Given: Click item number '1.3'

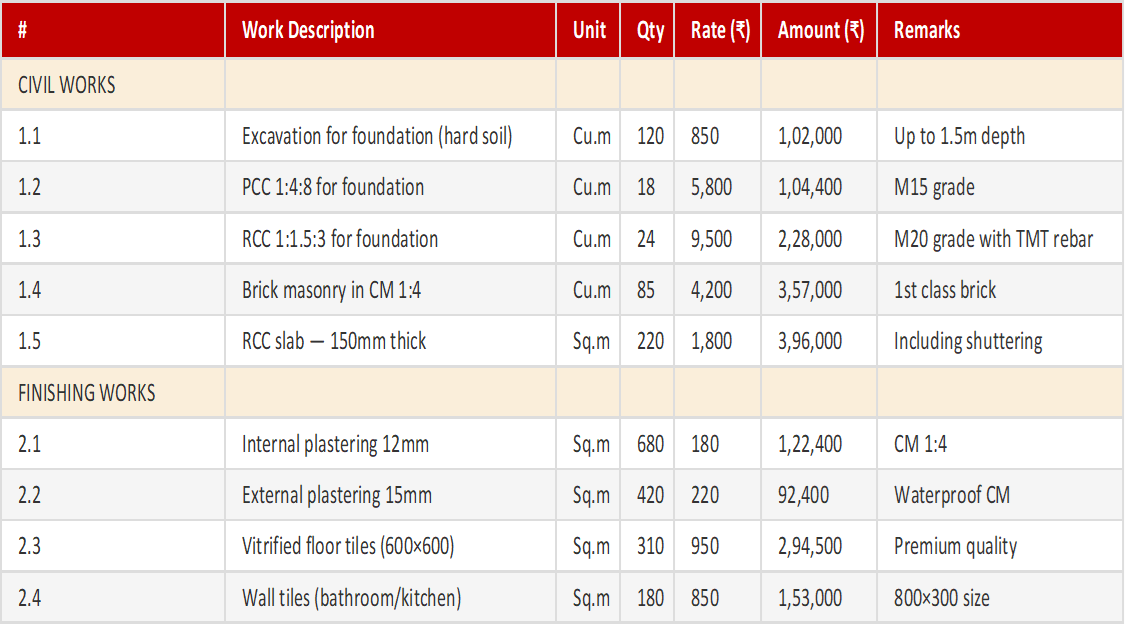Looking at the screenshot, I should point(29,239).
